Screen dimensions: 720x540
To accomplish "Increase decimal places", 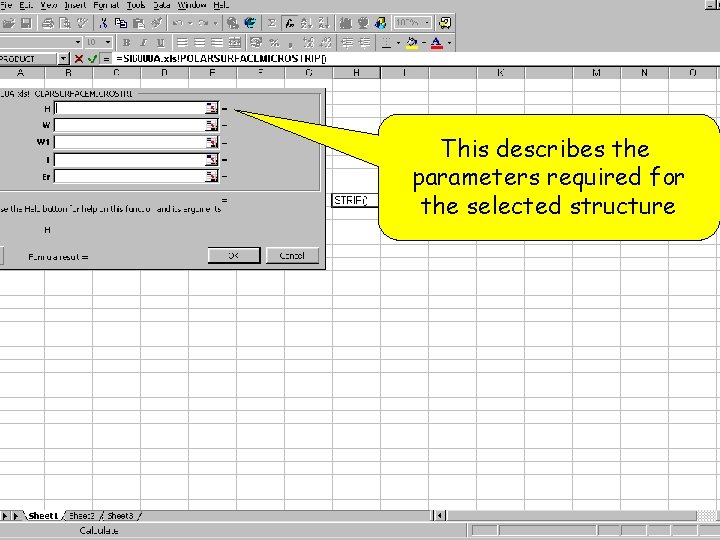I will point(309,43).
